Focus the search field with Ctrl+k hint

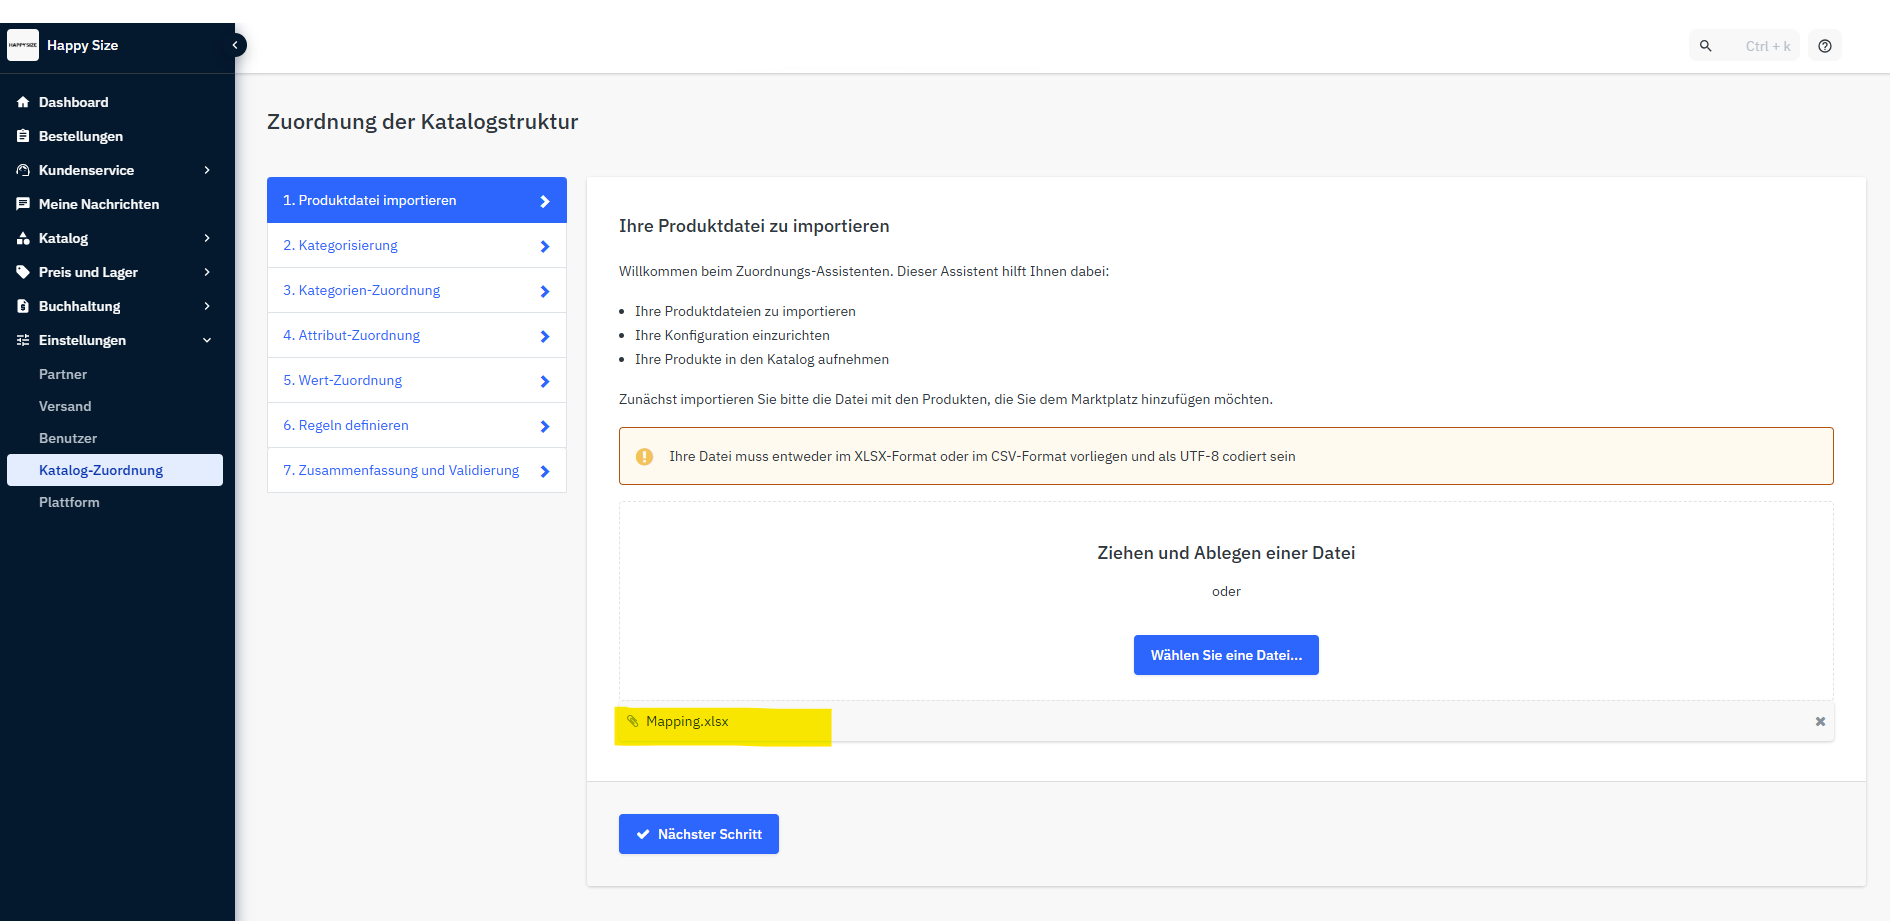click(x=1766, y=46)
